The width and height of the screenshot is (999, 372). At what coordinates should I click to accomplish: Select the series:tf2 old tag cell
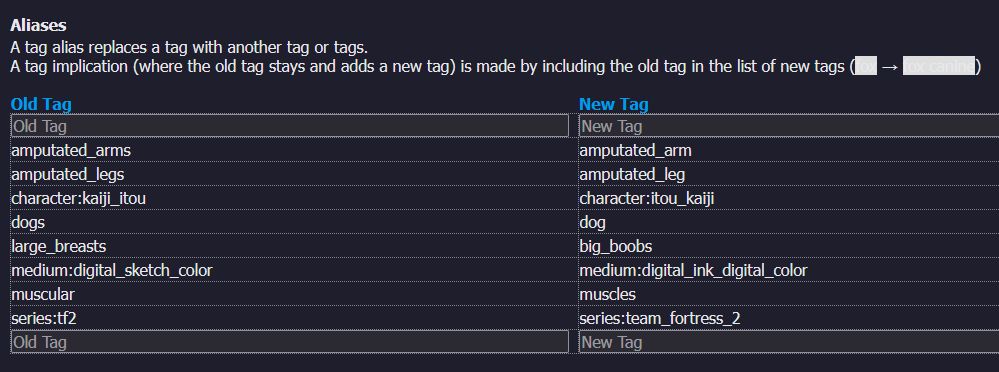(294, 318)
